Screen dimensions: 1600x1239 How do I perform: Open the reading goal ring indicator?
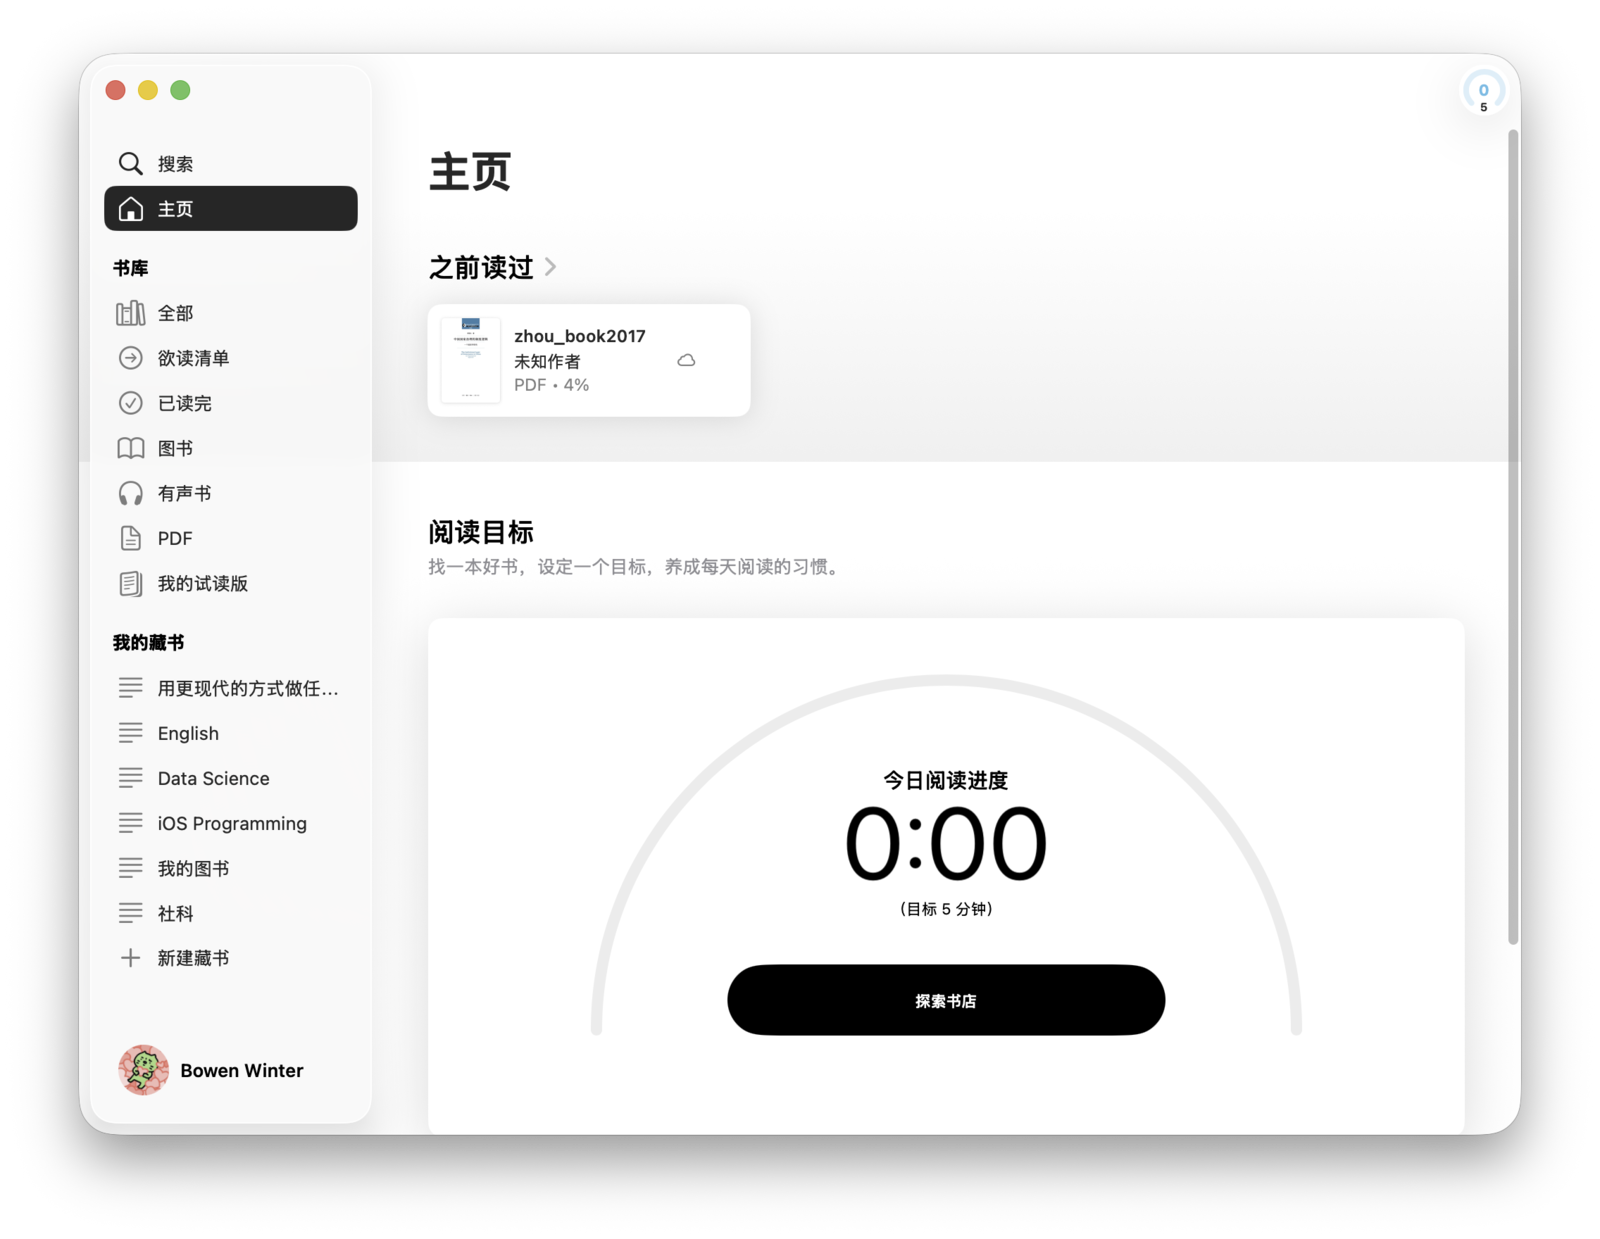click(1483, 94)
